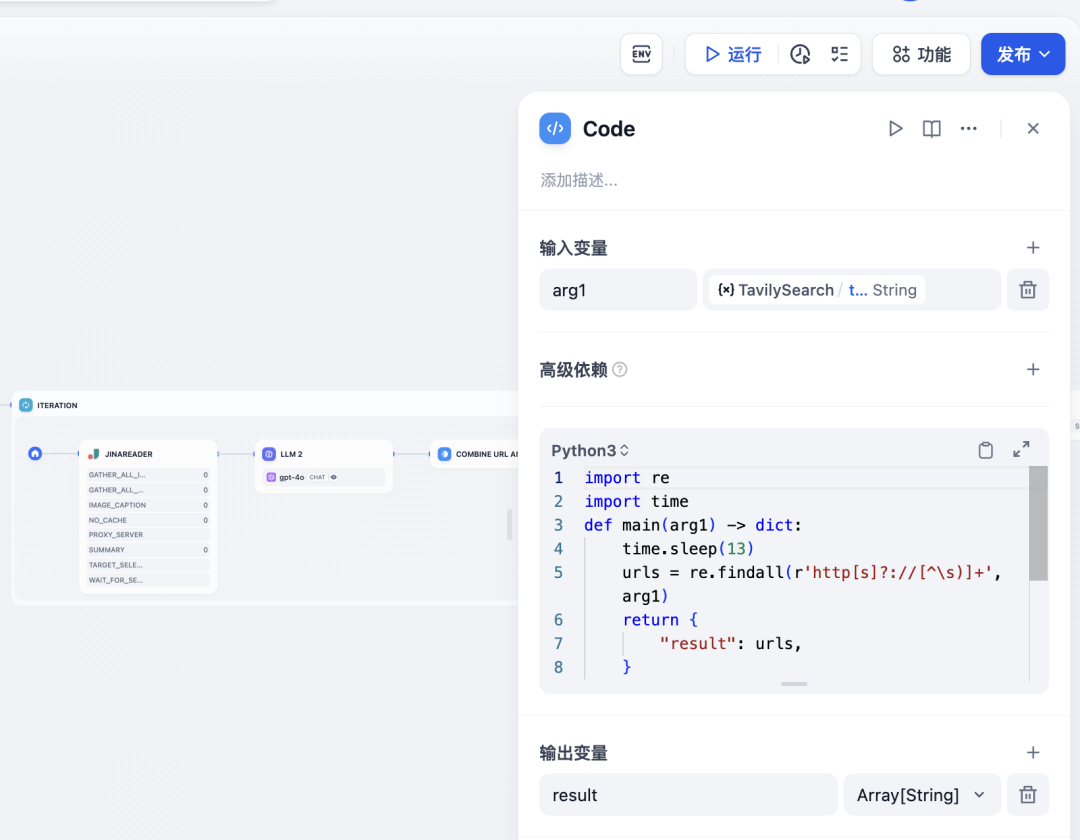Click the COMBINE URL node icon
The width and height of the screenshot is (1080, 840).
pos(444,454)
